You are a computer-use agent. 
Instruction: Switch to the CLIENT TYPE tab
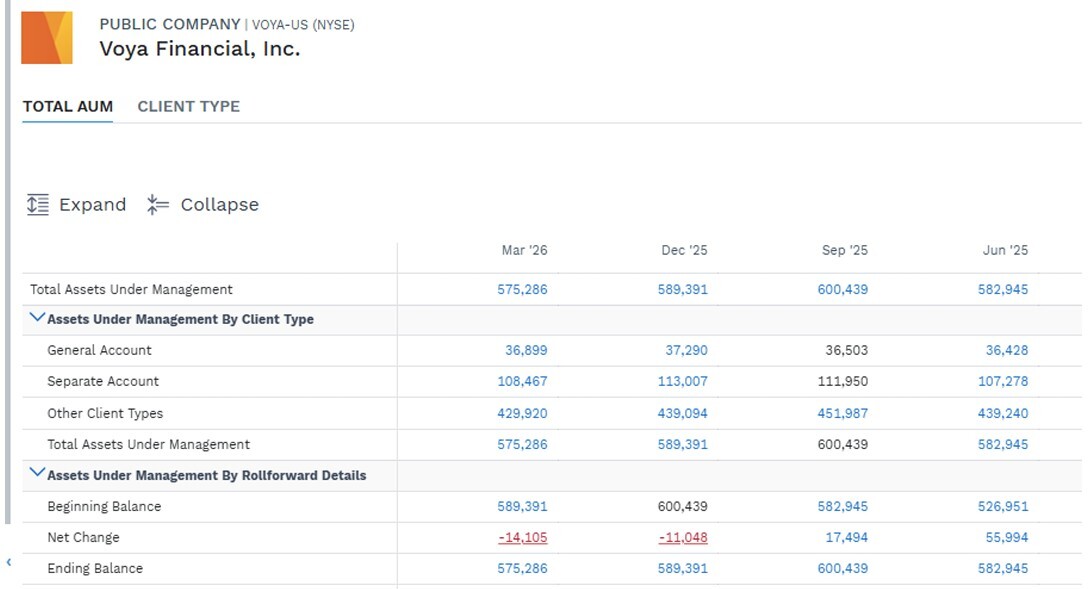tap(188, 106)
